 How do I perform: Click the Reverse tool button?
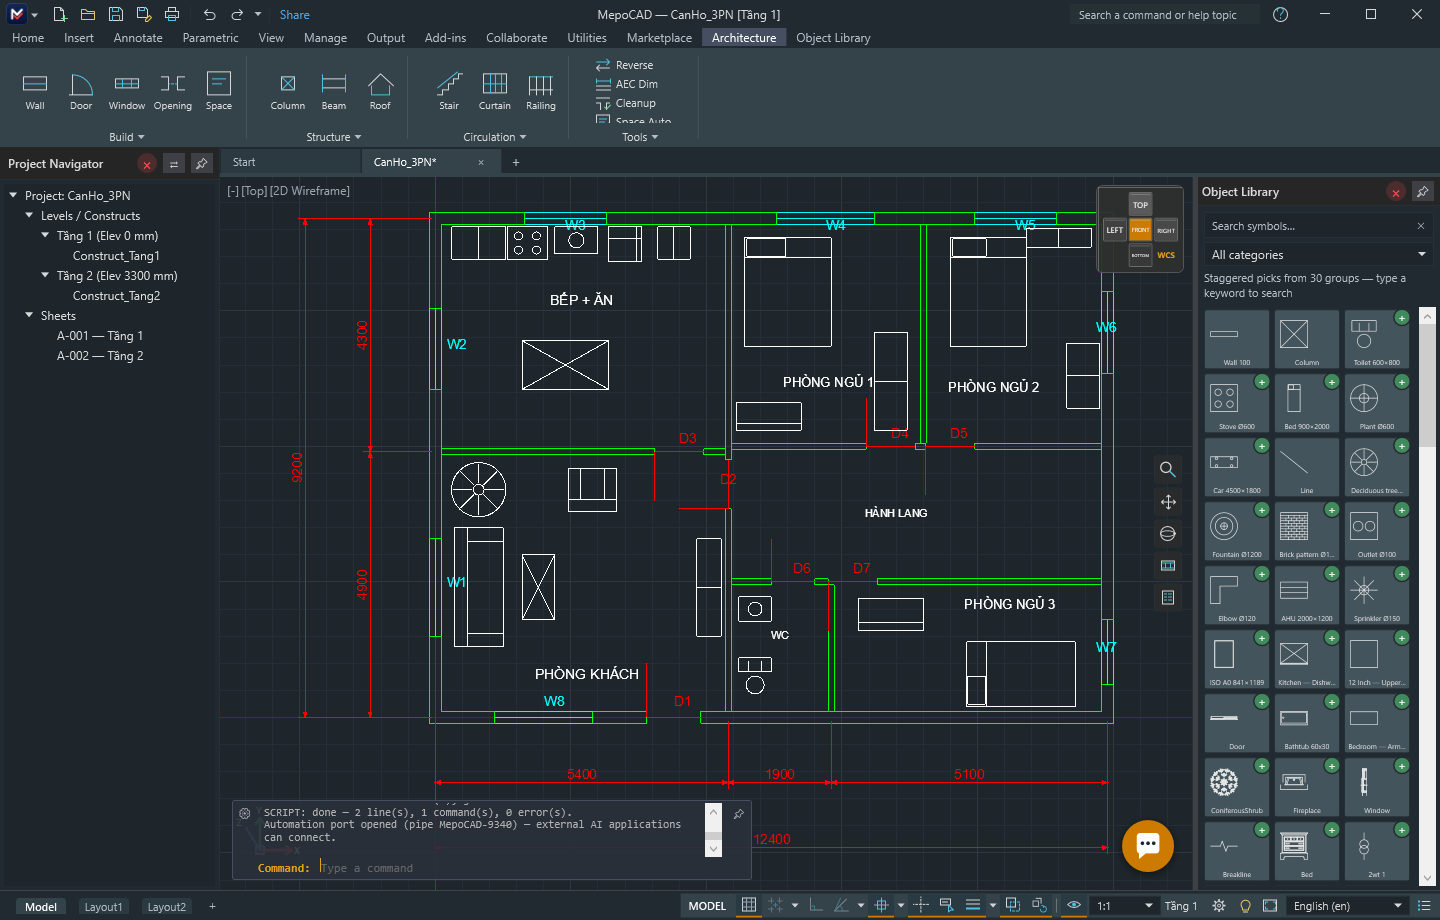[625, 65]
